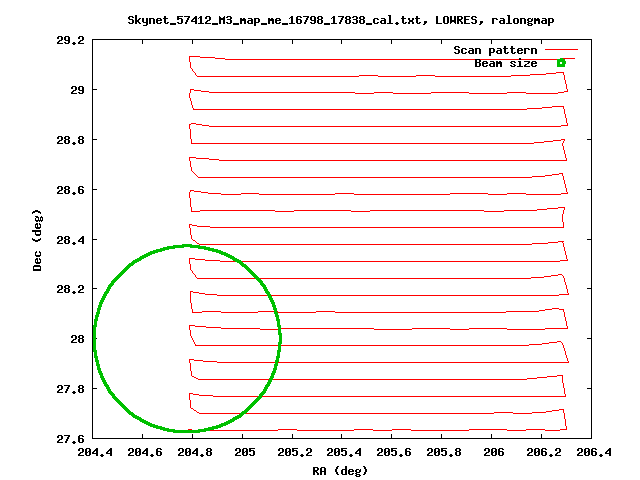Click the 28 Dec axis tick label
Viewport: 640px width, 480px height.
pyautogui.click(x=77, y=339)
